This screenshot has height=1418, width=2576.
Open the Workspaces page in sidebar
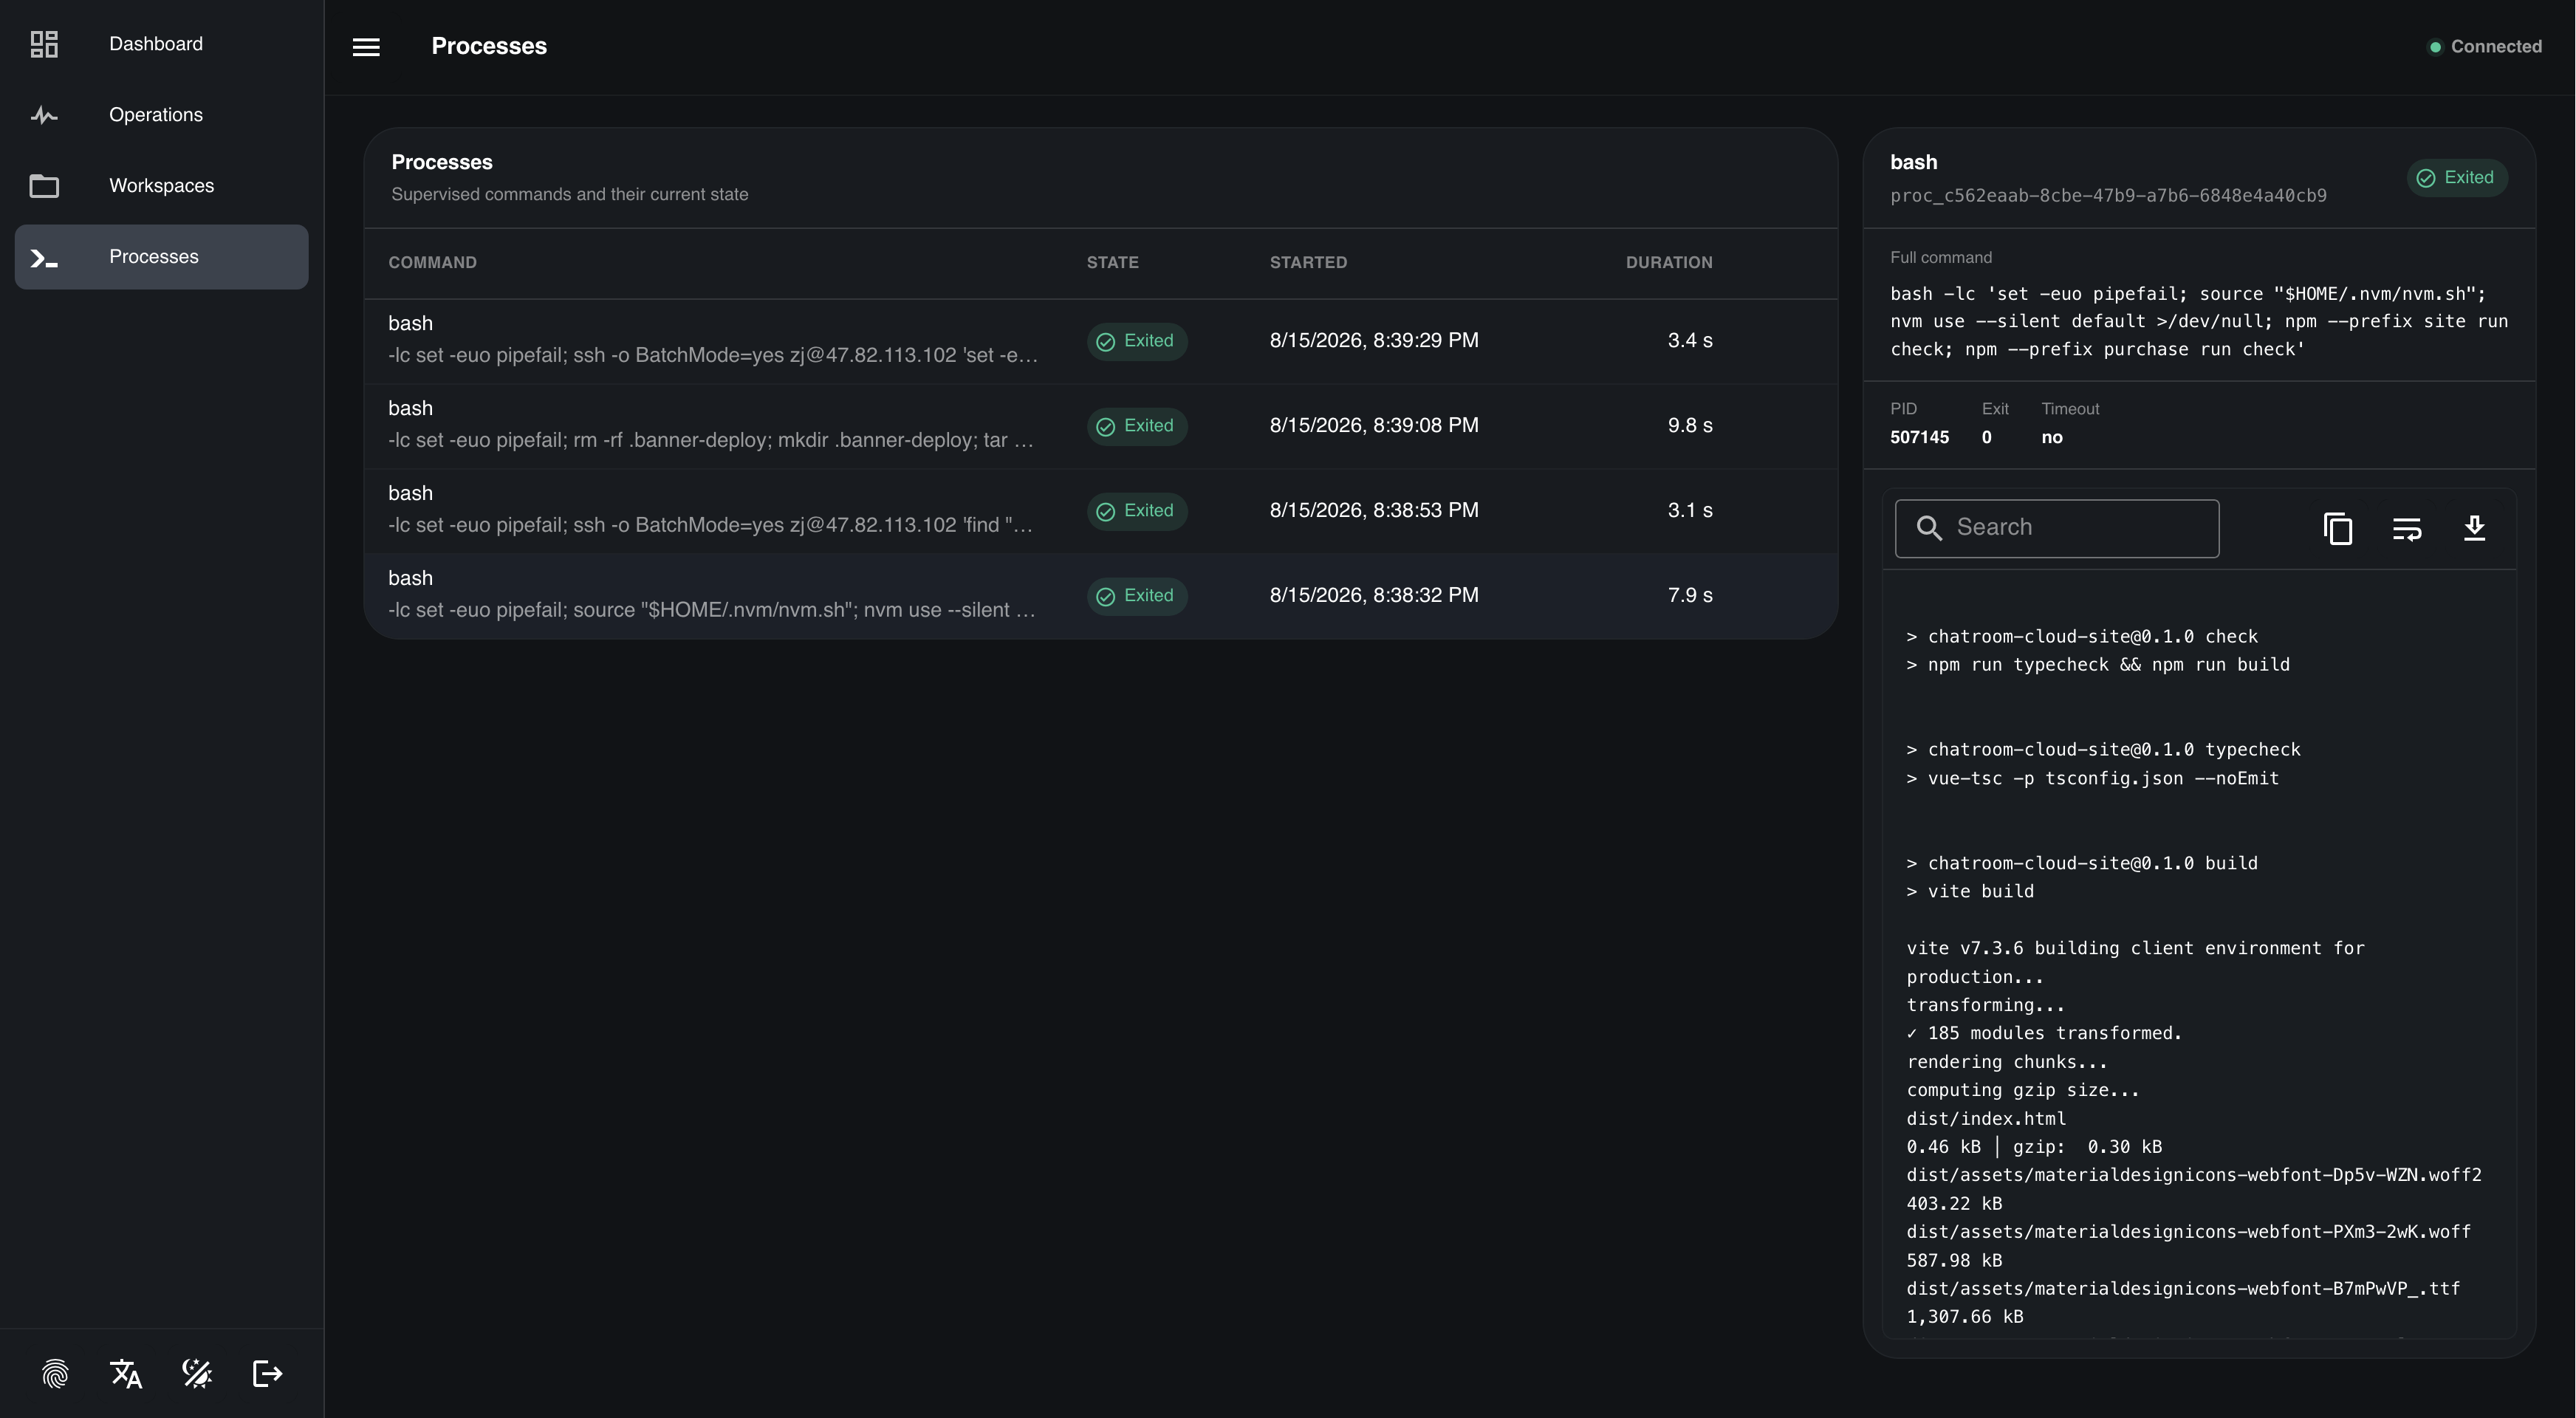click(x=161, y=186)
